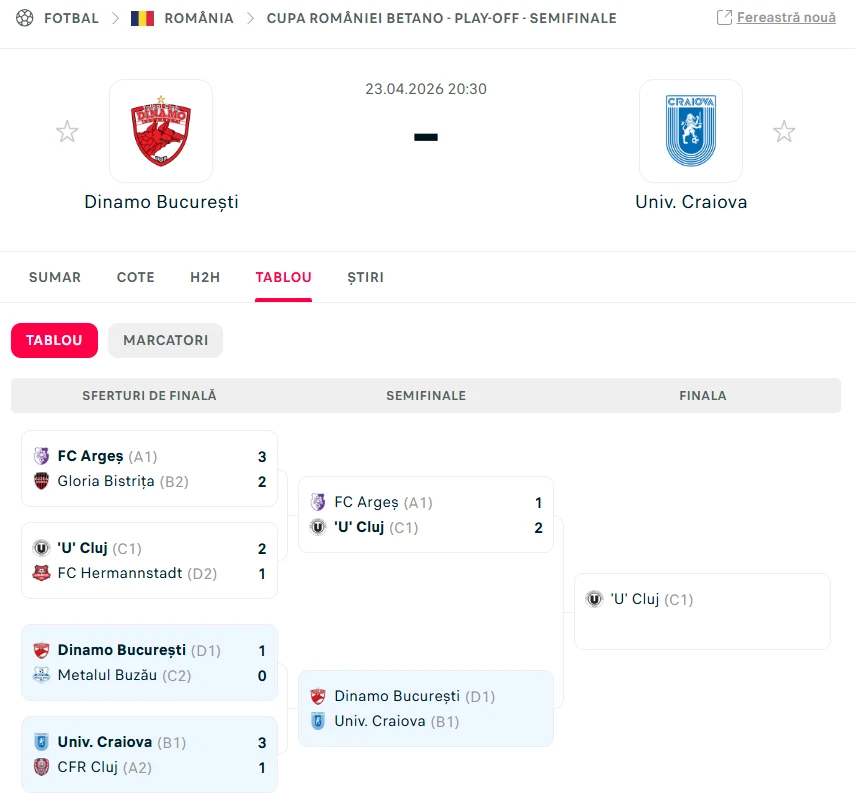
Task: Click the Romania flag icon
Action: 142,18
